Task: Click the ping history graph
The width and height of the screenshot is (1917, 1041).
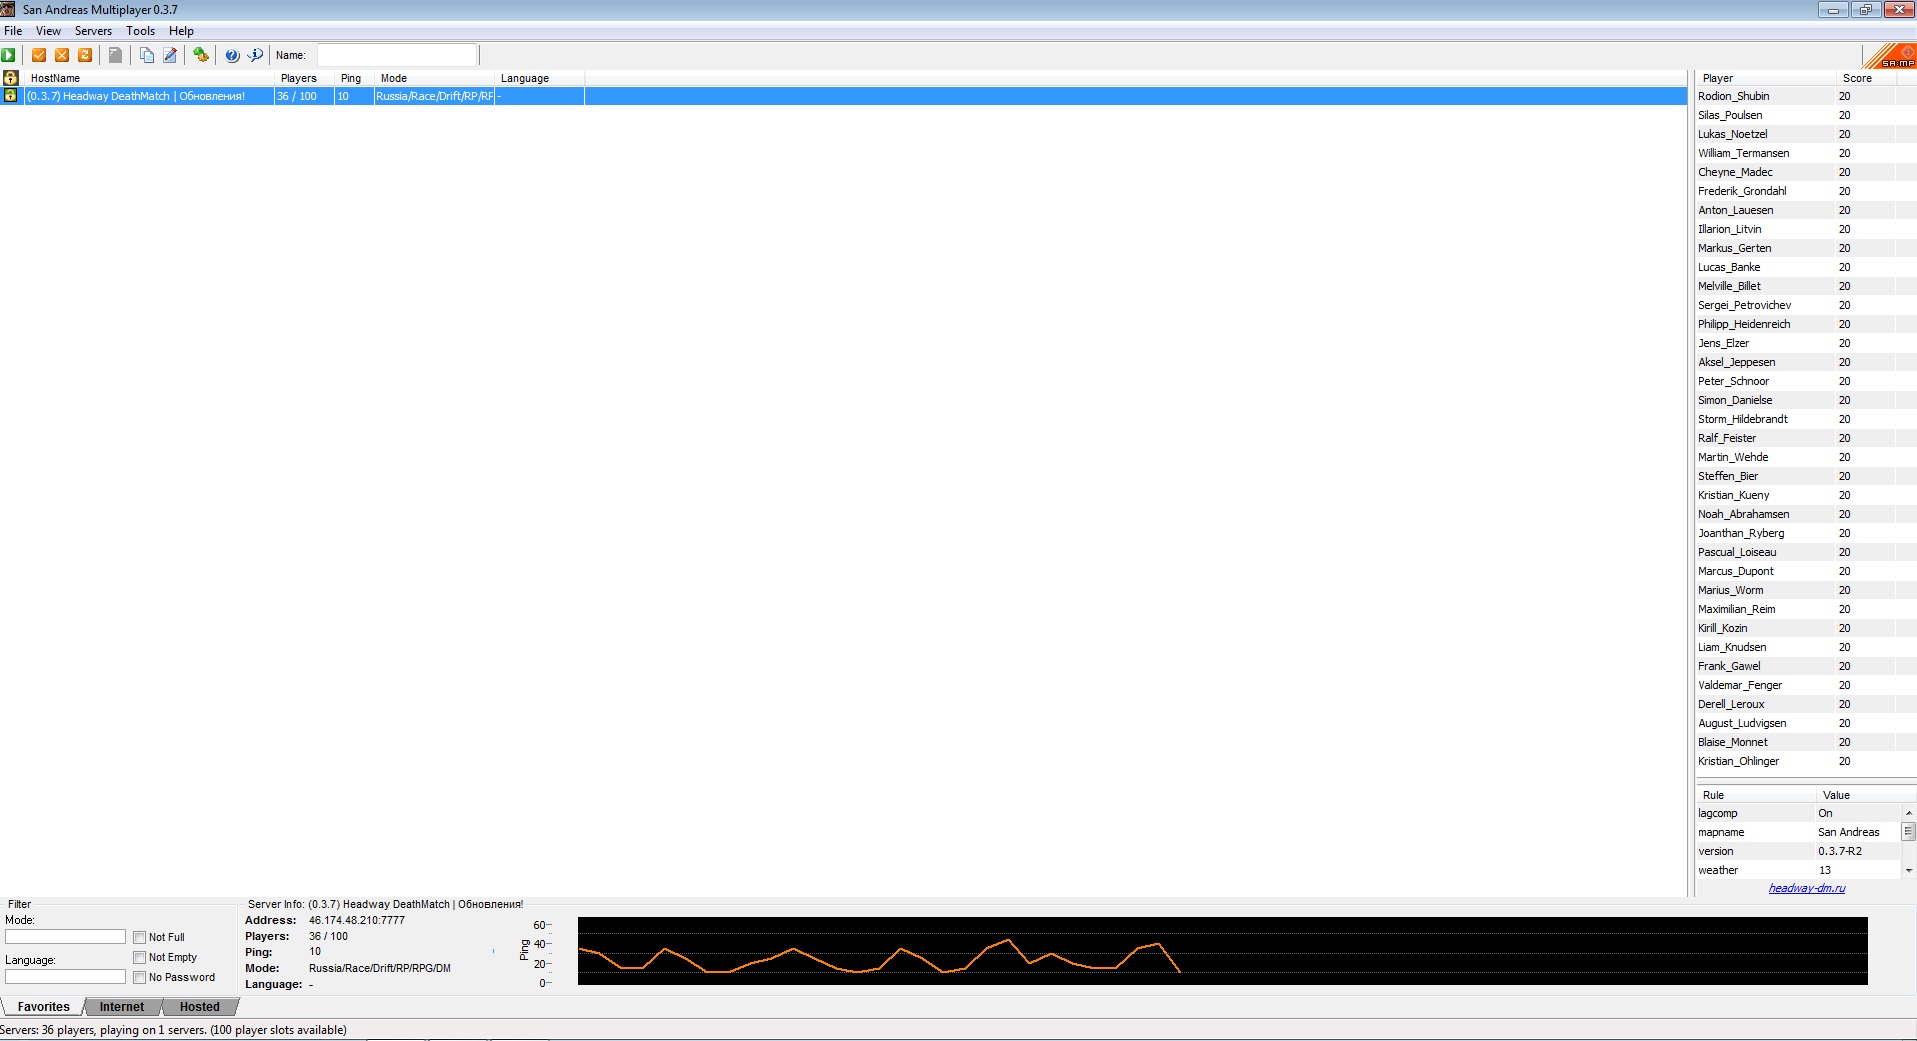Action: click(1222, 951)
